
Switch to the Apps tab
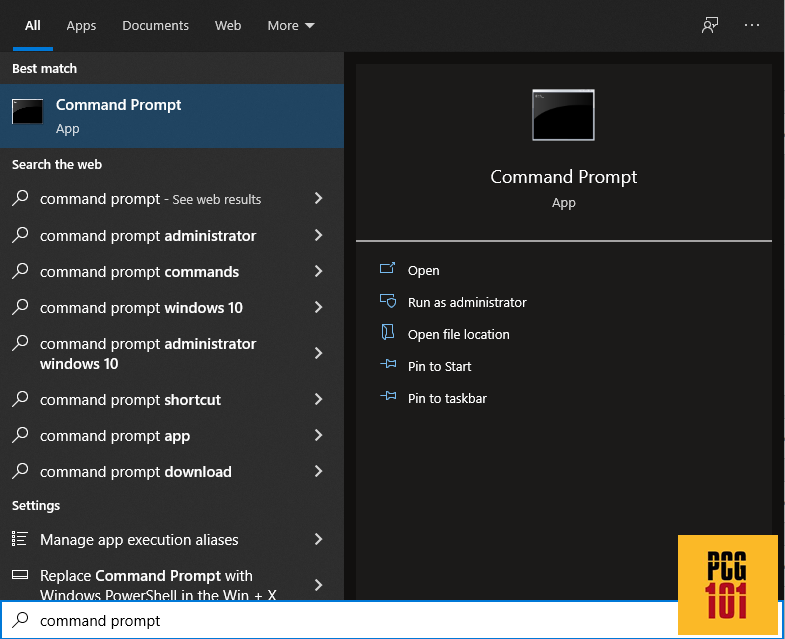click(x=81, y=26)
